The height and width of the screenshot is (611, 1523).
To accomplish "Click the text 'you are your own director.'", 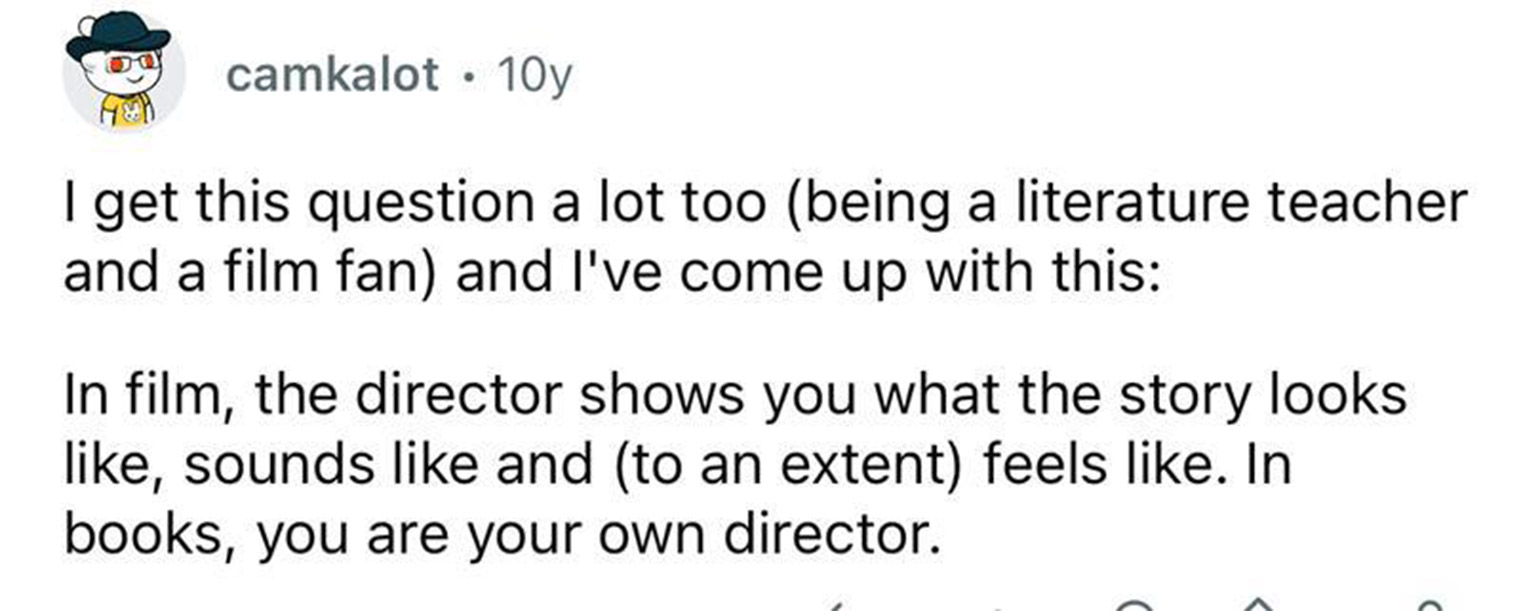I will click(x=598, y=537).
